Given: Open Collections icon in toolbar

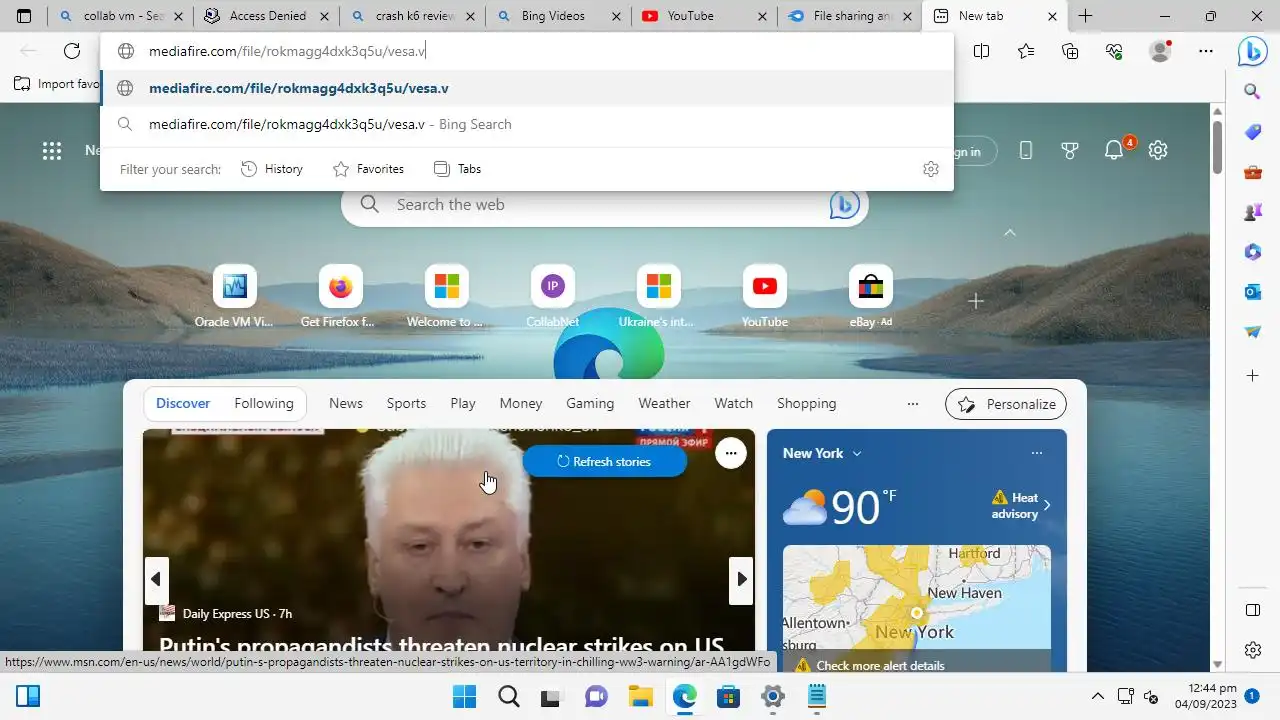Looking at the screenshot, I should [x=1070, y=51].
